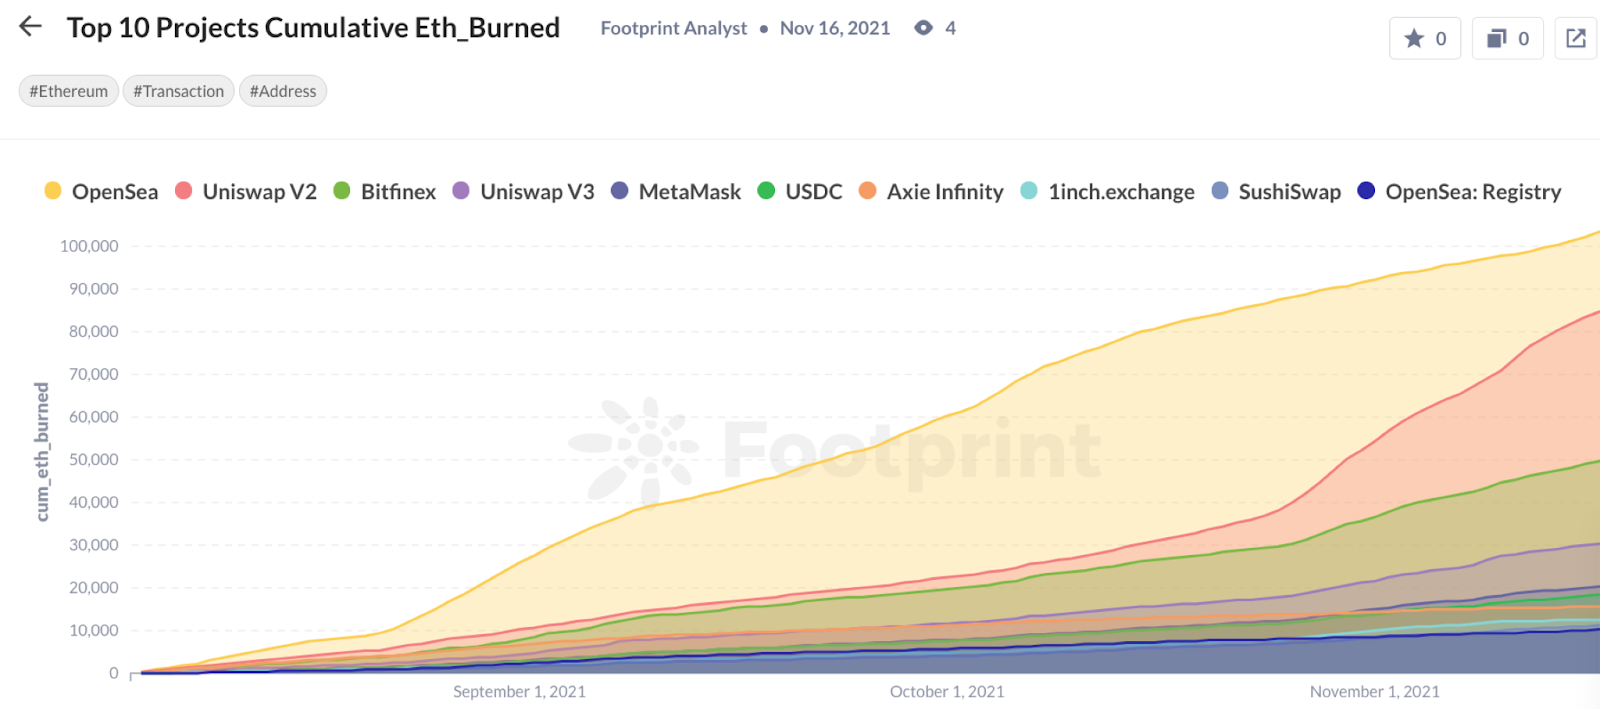1600x709 pixels.
Task: Click the OpenSea: Registry blue legend dot
Action: pos(1364,191)
